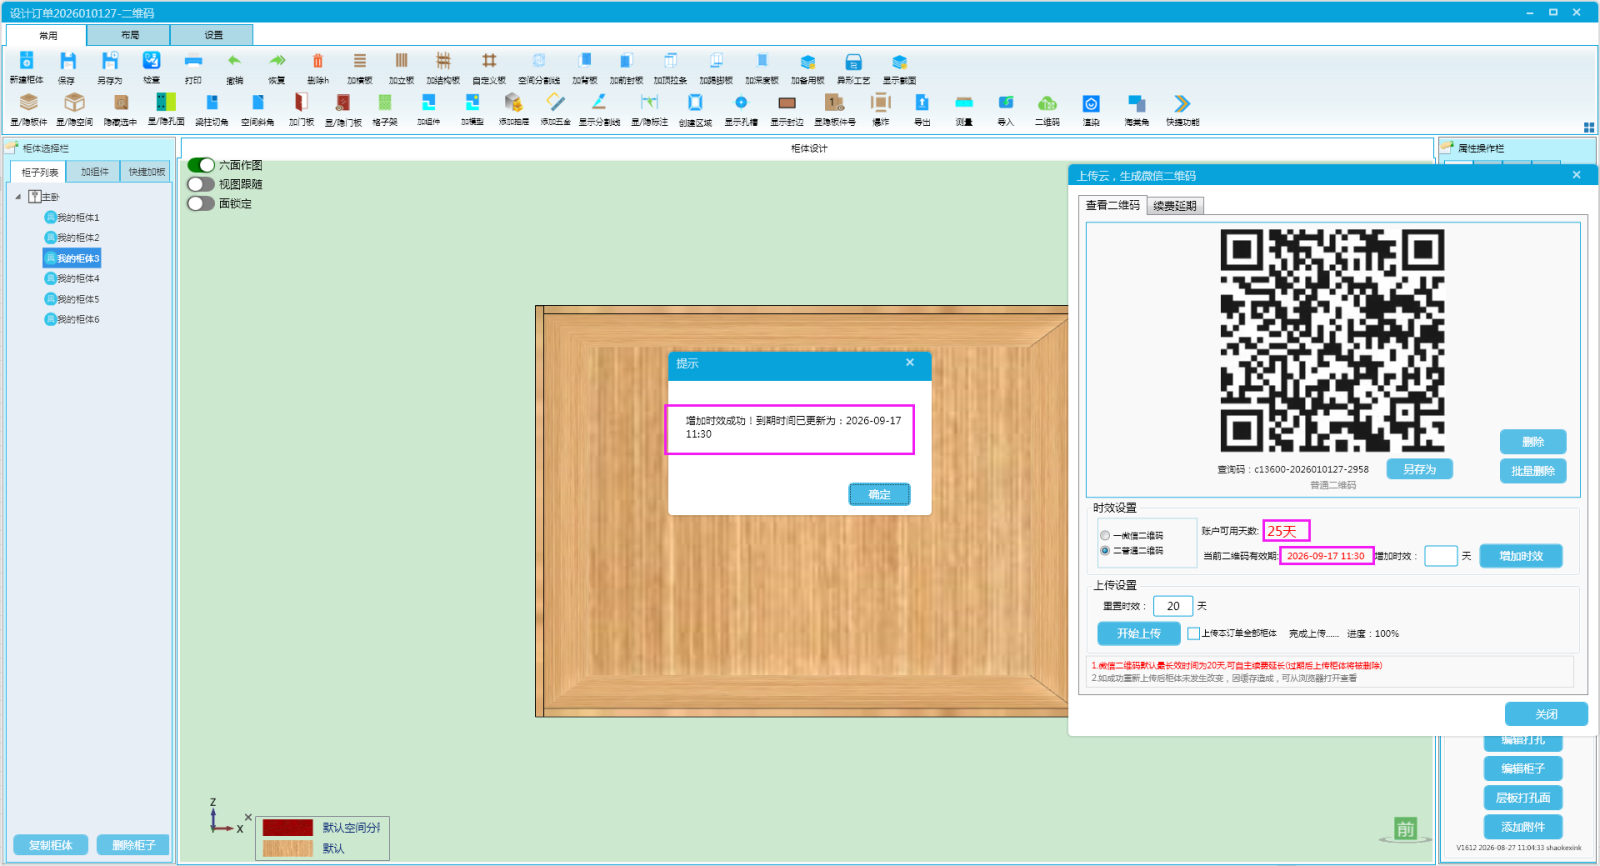Image resolution: width=1600 pixels, height=866 pixels.
Task: Click the 重置时效 input showing 20
Action: tap(1173, 606)
